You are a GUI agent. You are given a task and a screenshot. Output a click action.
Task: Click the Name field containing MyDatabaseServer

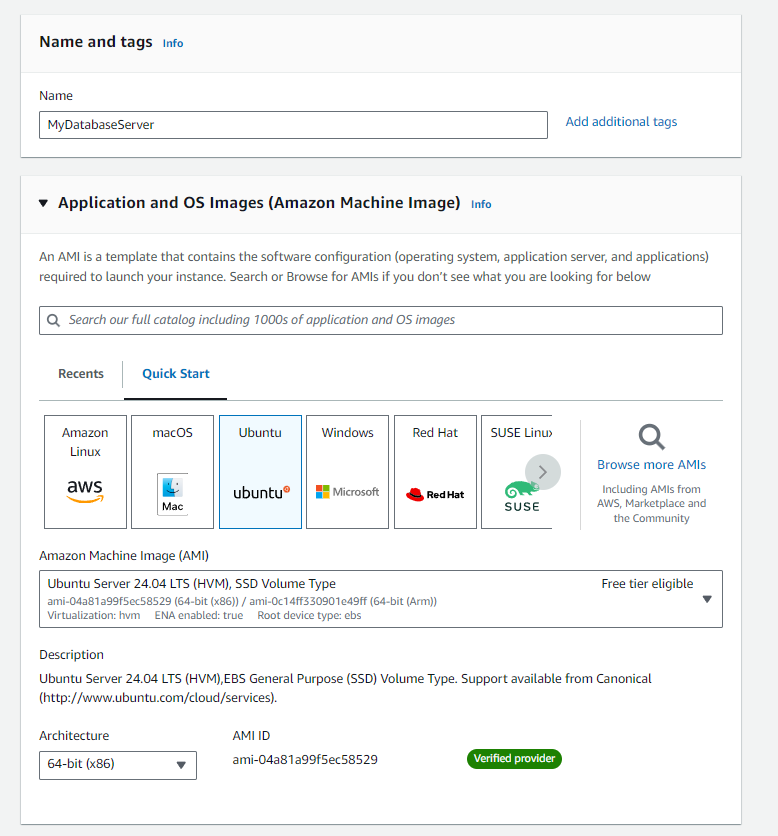click(294, 125)
